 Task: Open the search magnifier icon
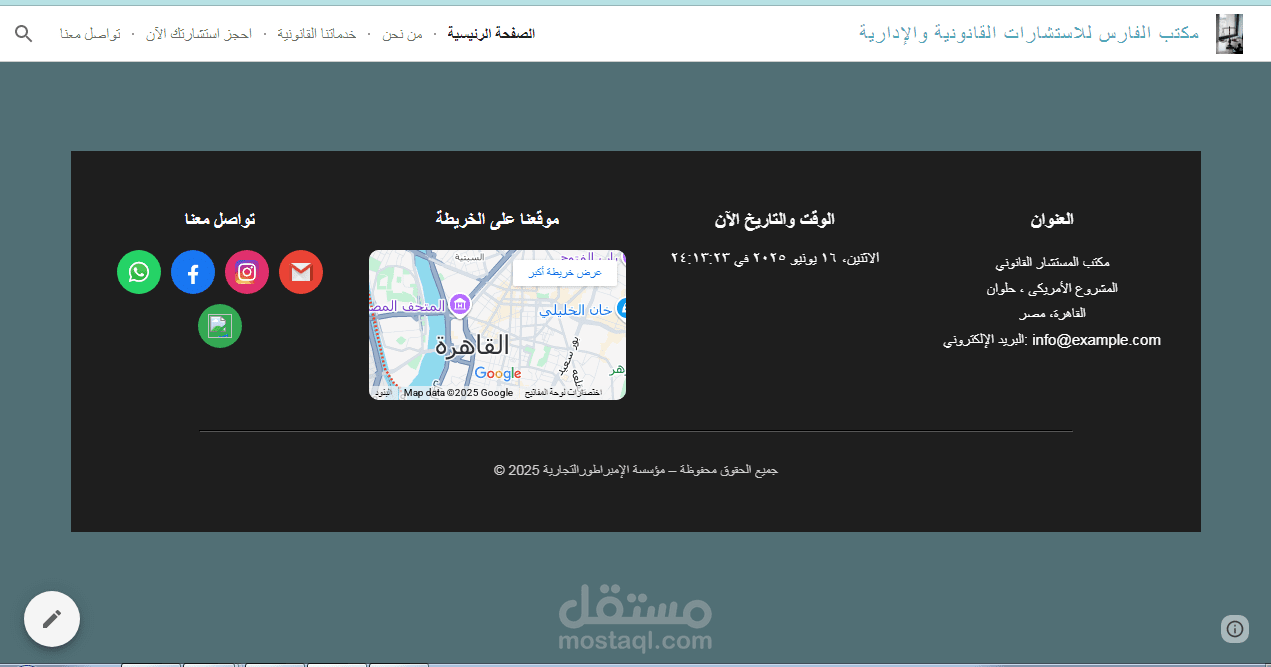click(x=24, y=34)
